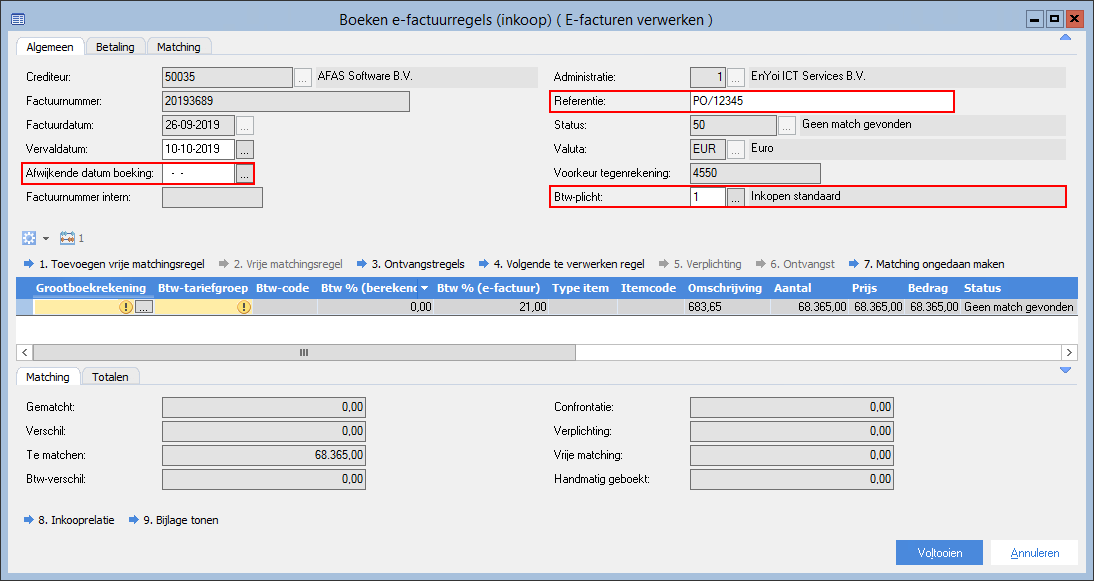
Task: Click the Type item column header
Action: pyautogui.click(x=580, y=288)
